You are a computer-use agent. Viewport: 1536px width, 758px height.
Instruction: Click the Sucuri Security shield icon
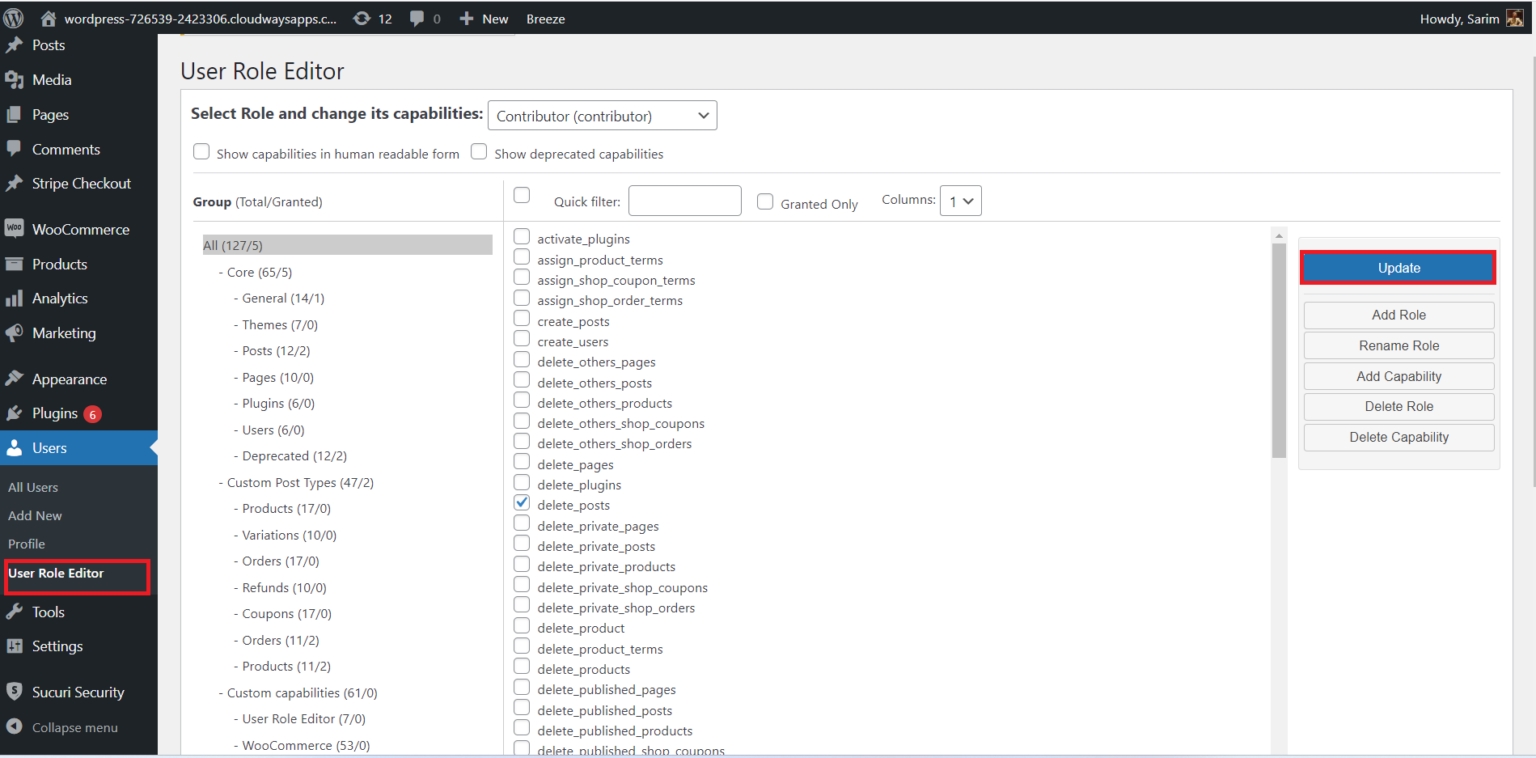[14, 692]
